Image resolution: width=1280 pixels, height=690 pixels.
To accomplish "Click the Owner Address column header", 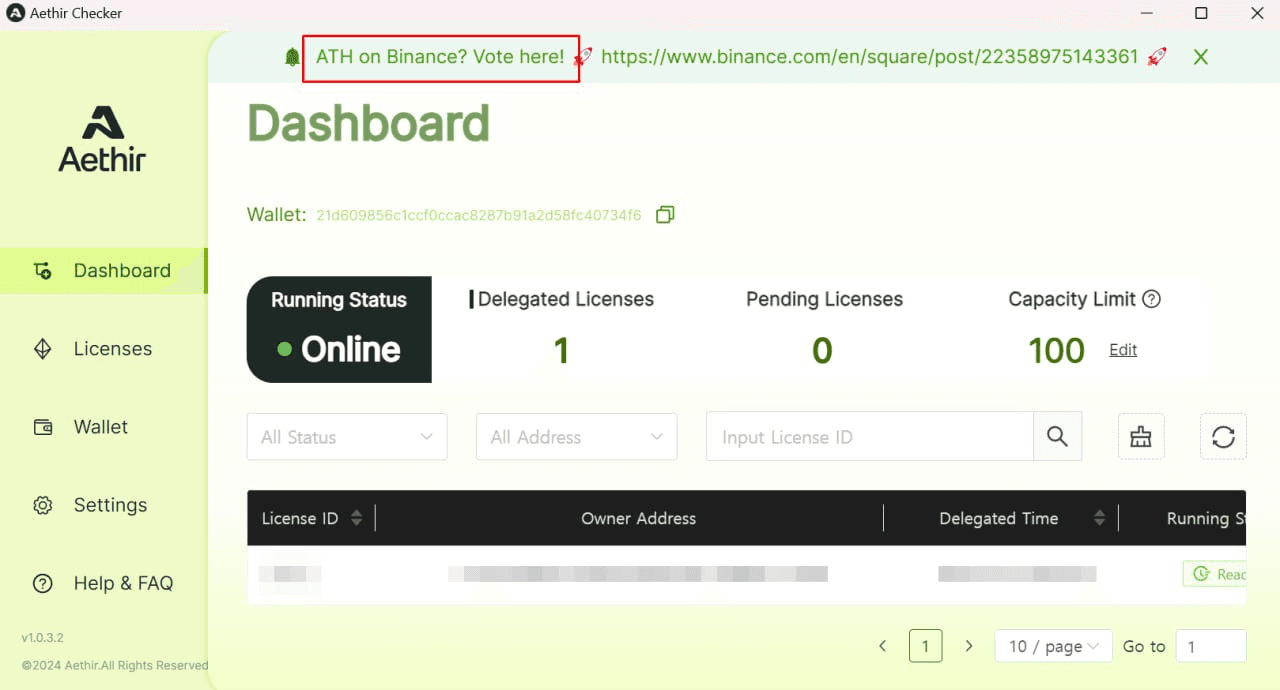I will point(638,518).
